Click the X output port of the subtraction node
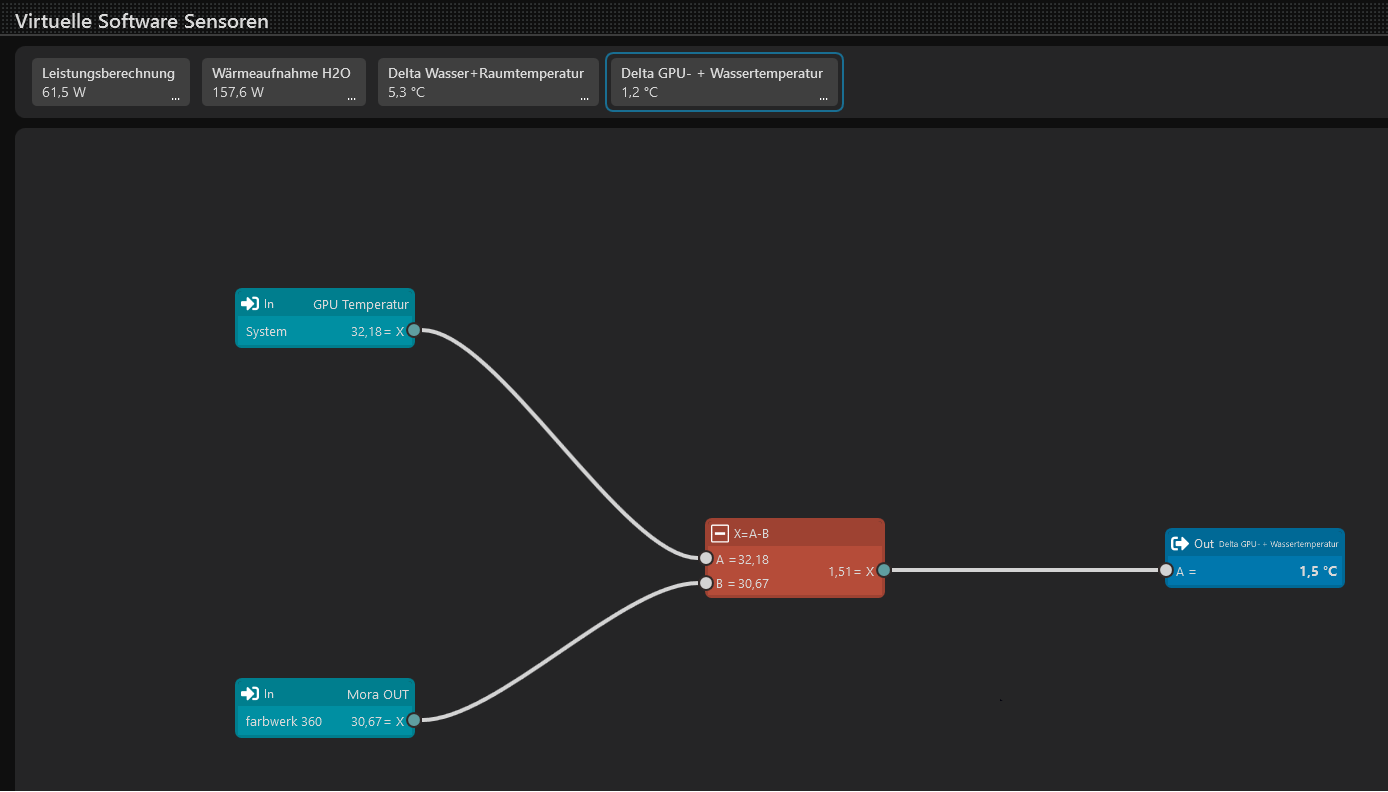The image size is (1388, 792). (x=884, y=570)
